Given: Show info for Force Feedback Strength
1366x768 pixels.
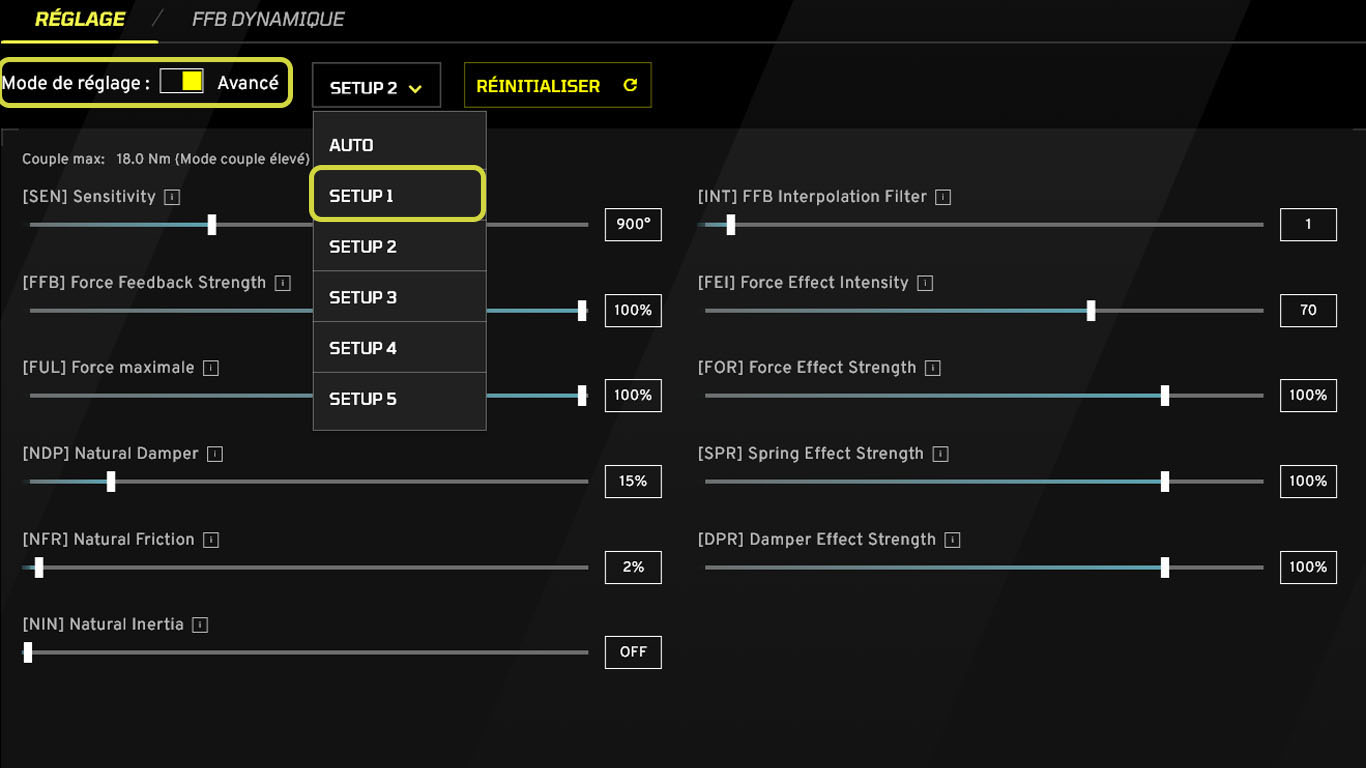Looking at the screenshot, I should click(283, 283).
